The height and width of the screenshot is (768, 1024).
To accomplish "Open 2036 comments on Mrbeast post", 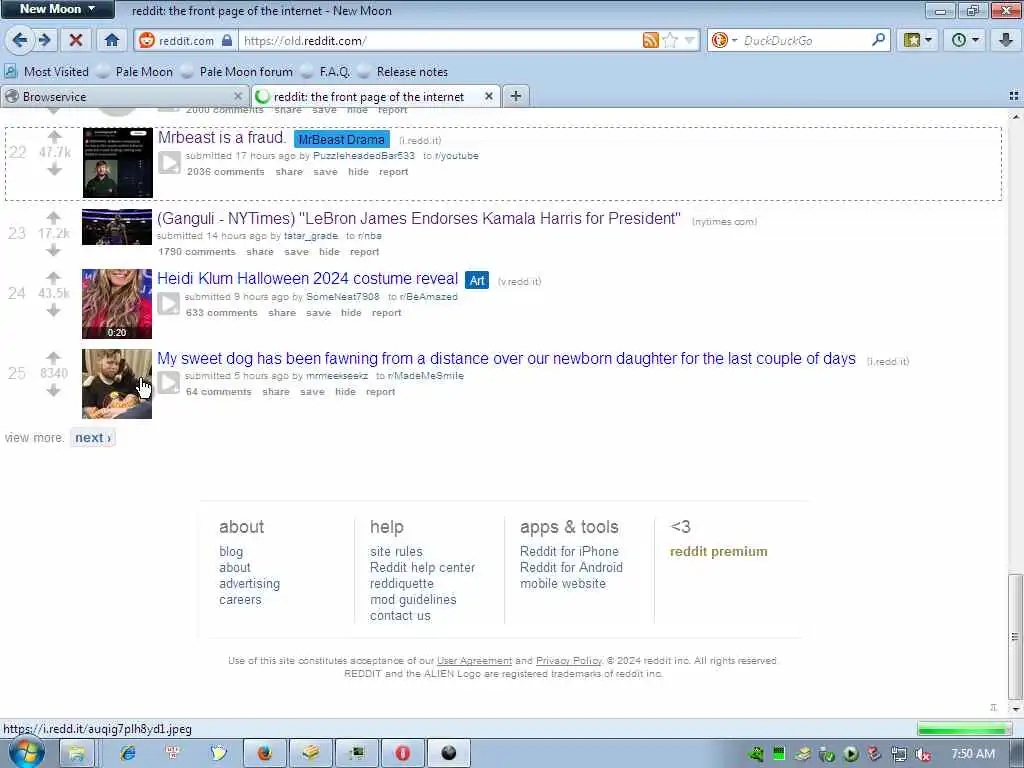I will click(226, 172).
